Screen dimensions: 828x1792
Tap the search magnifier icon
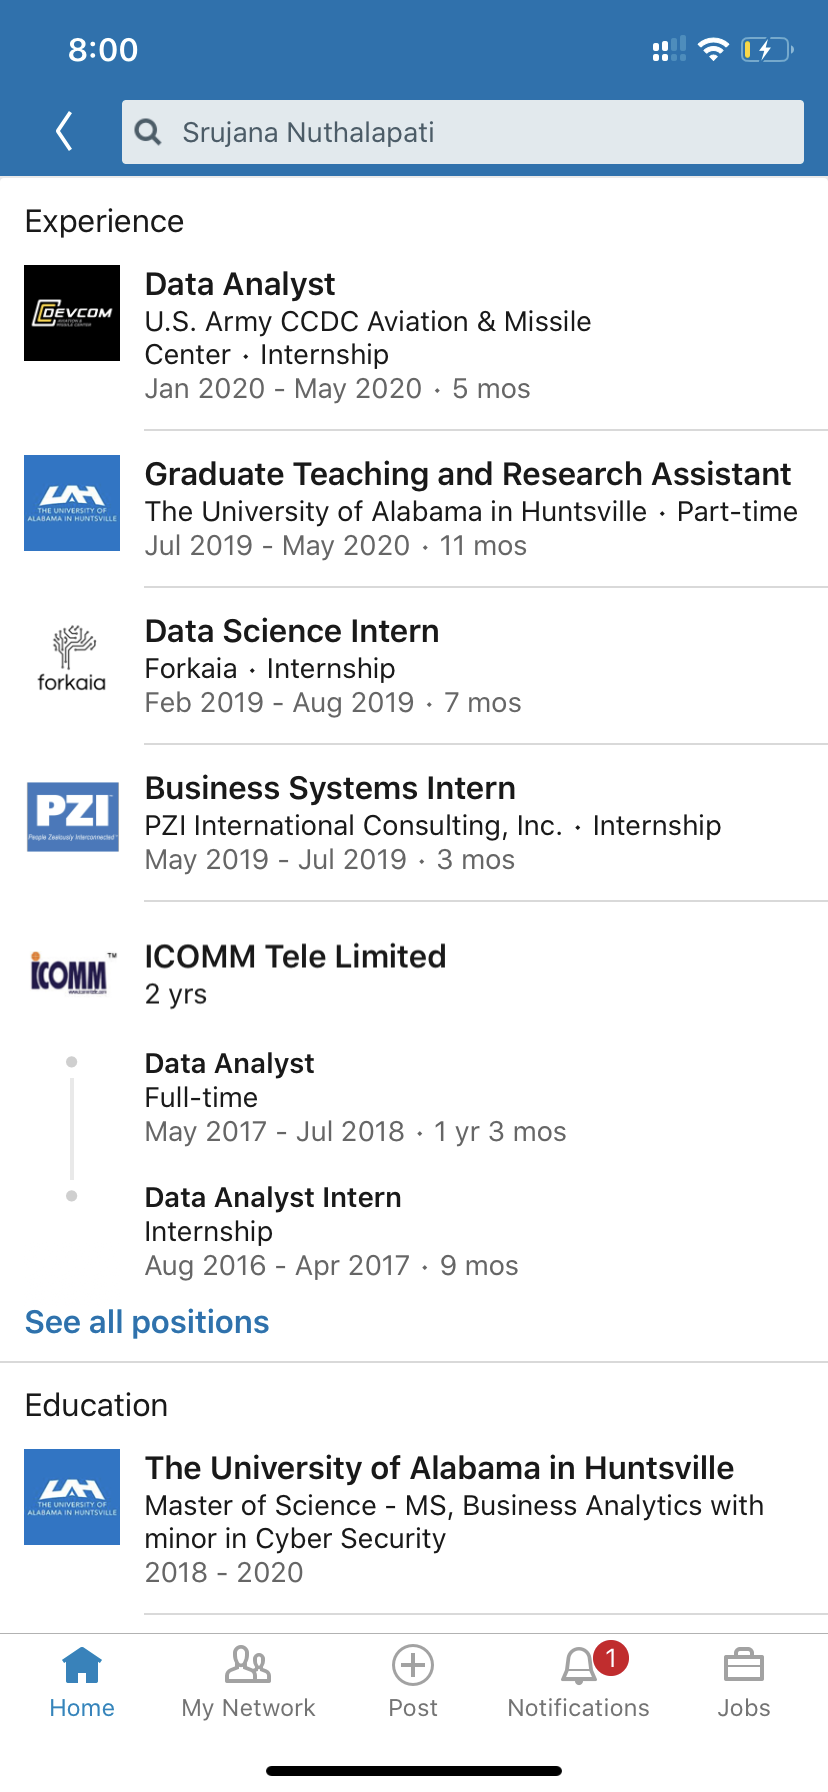click(148, 132)
